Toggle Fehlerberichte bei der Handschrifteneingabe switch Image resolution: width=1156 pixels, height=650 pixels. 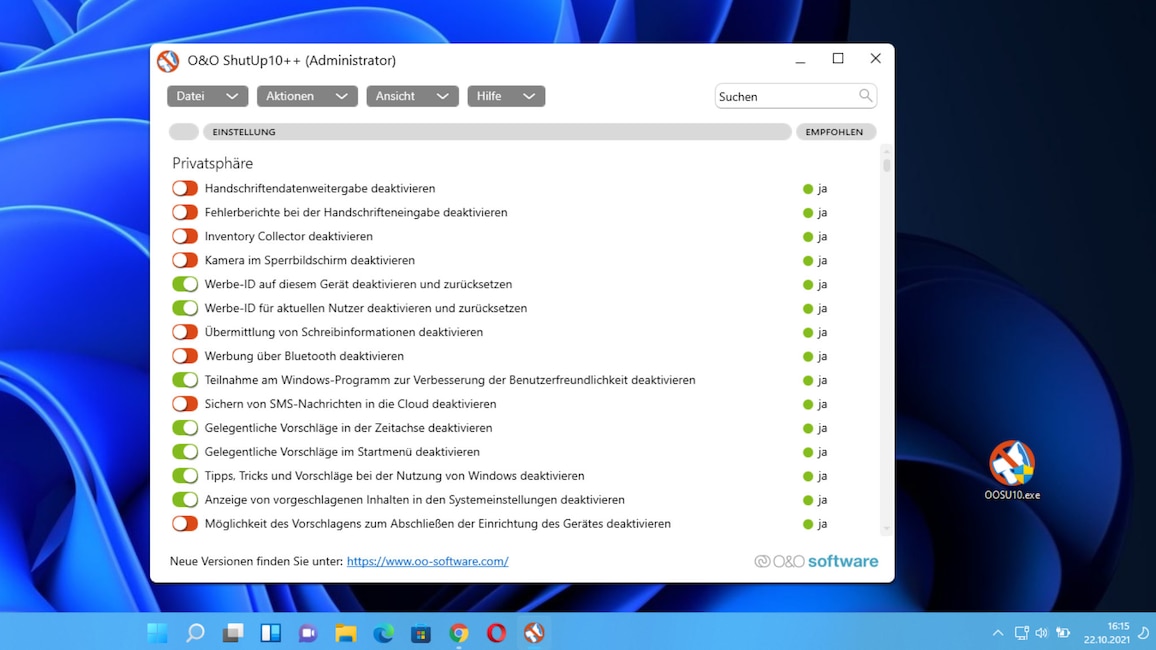click(x=185, y=212)
